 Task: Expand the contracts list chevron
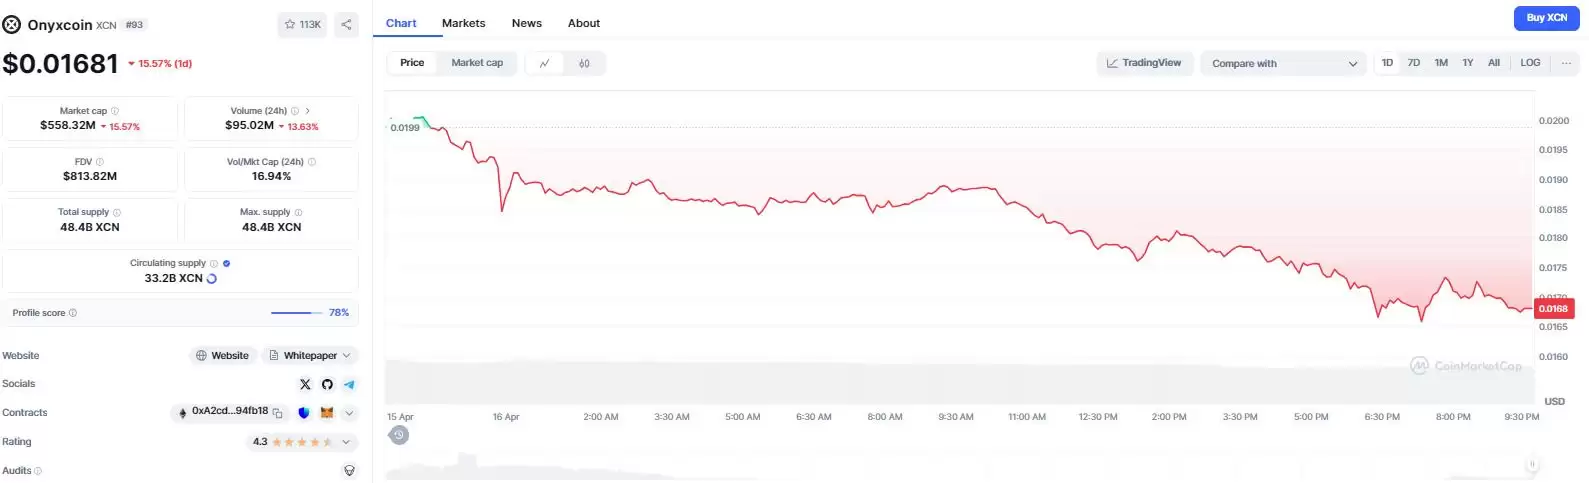point(349,413)
